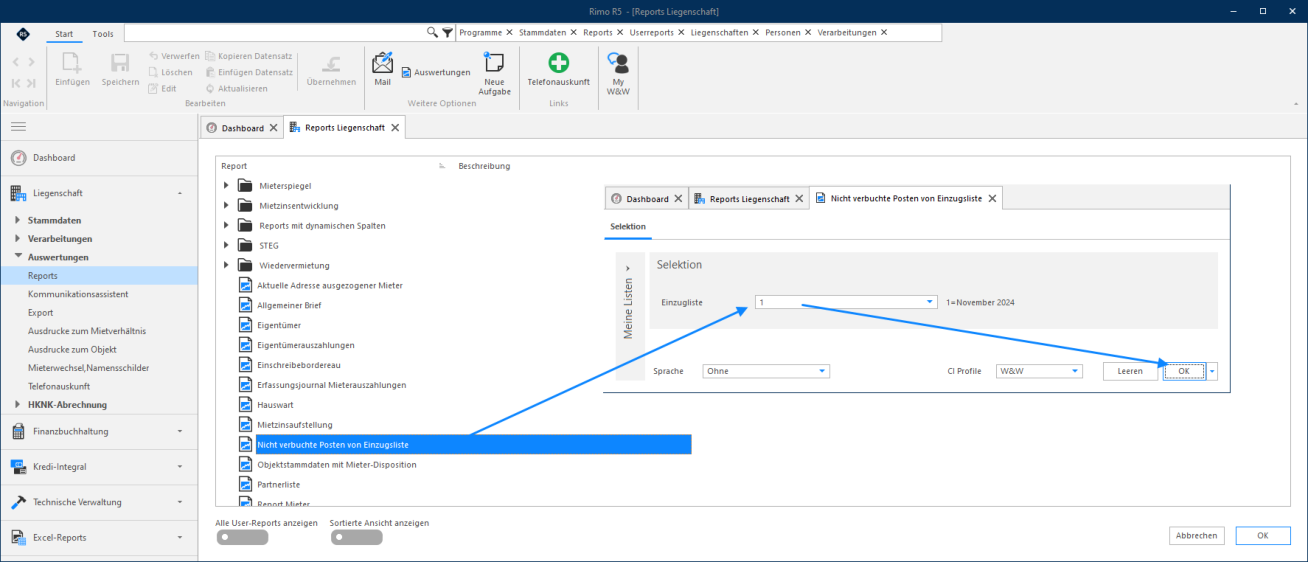Open the arrow next to inner OK button
1308x562 pixels.
[x=1213, y=371]
